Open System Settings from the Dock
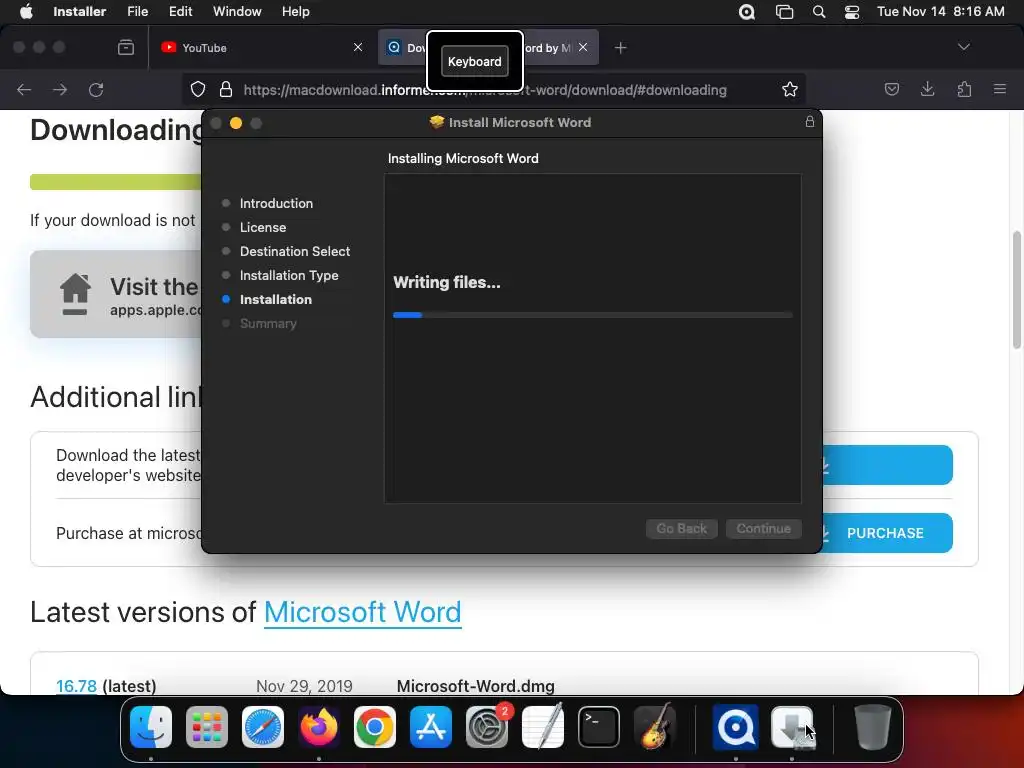The image size is (1024, 768). coord(487,727)
